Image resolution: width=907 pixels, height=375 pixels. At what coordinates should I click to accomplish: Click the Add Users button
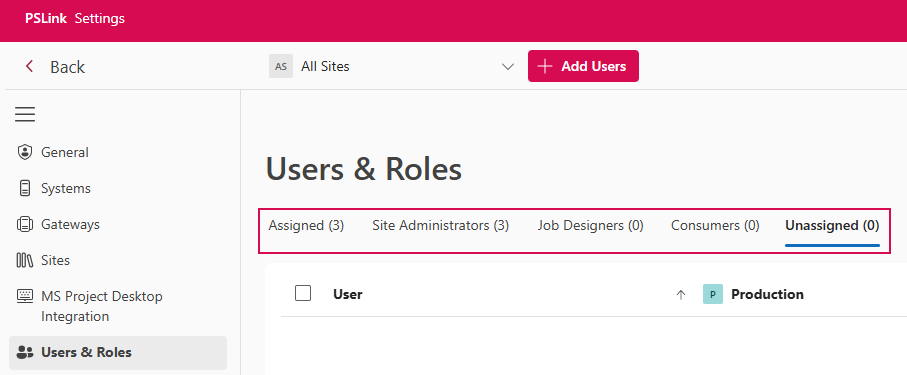(x=583, y=66)
